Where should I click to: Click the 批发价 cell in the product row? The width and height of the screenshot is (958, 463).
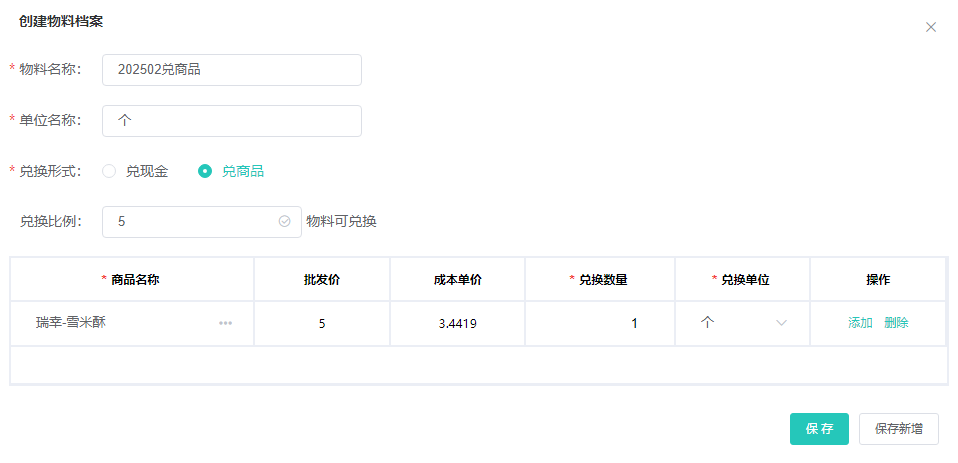coord(322,323)
